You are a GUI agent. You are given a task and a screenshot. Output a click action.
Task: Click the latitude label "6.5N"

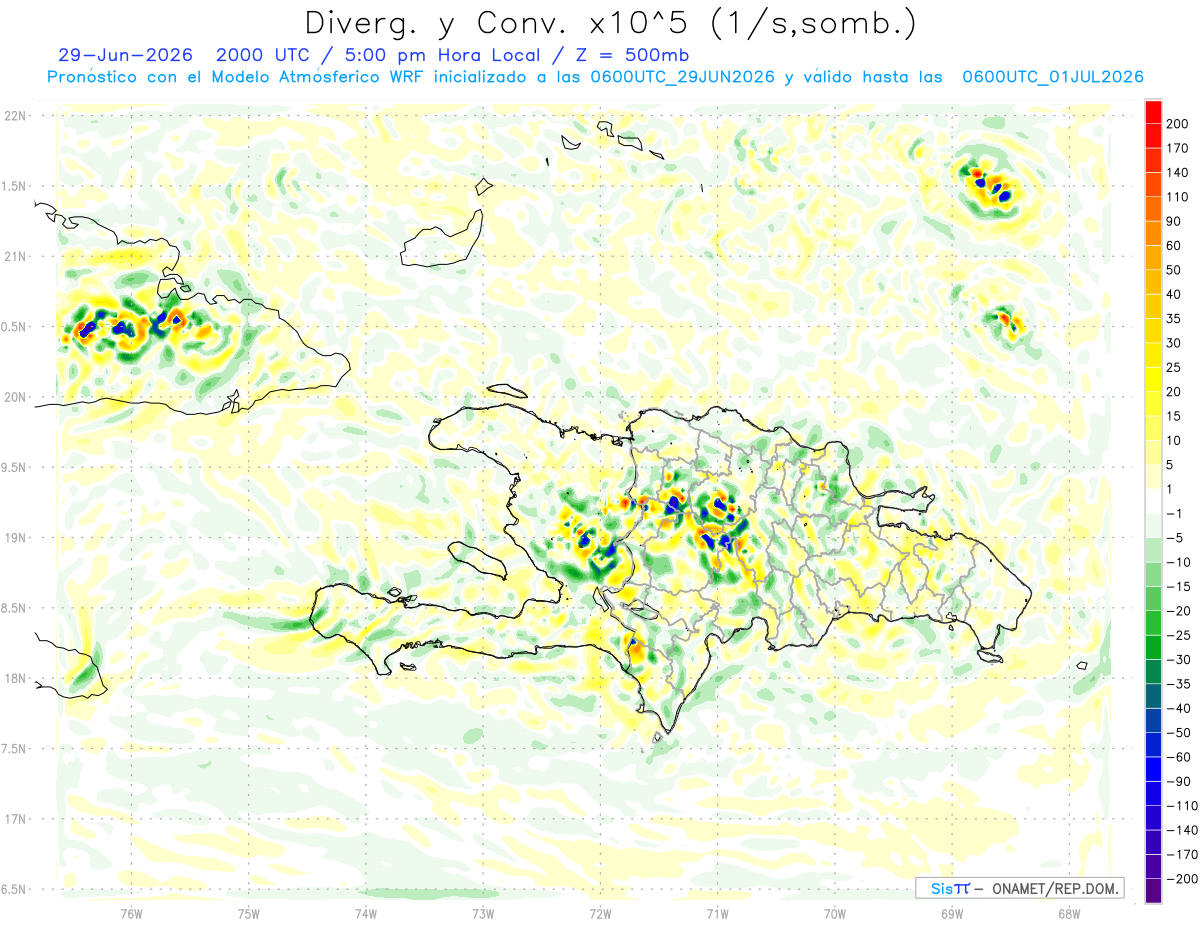[14, 889]
